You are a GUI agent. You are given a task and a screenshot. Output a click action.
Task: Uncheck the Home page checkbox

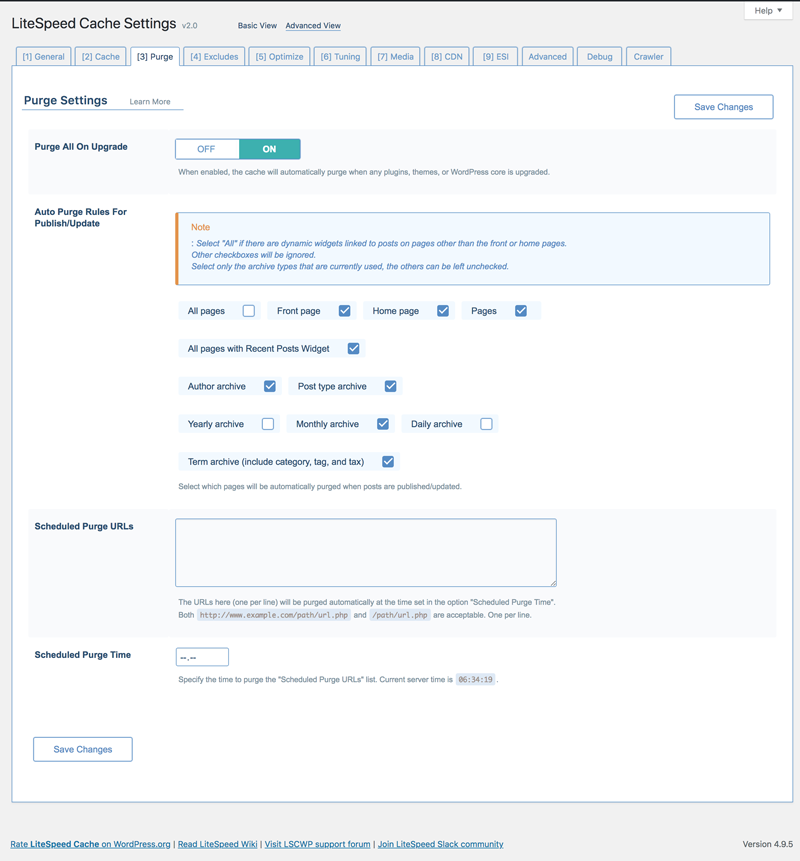pos(443,311)
